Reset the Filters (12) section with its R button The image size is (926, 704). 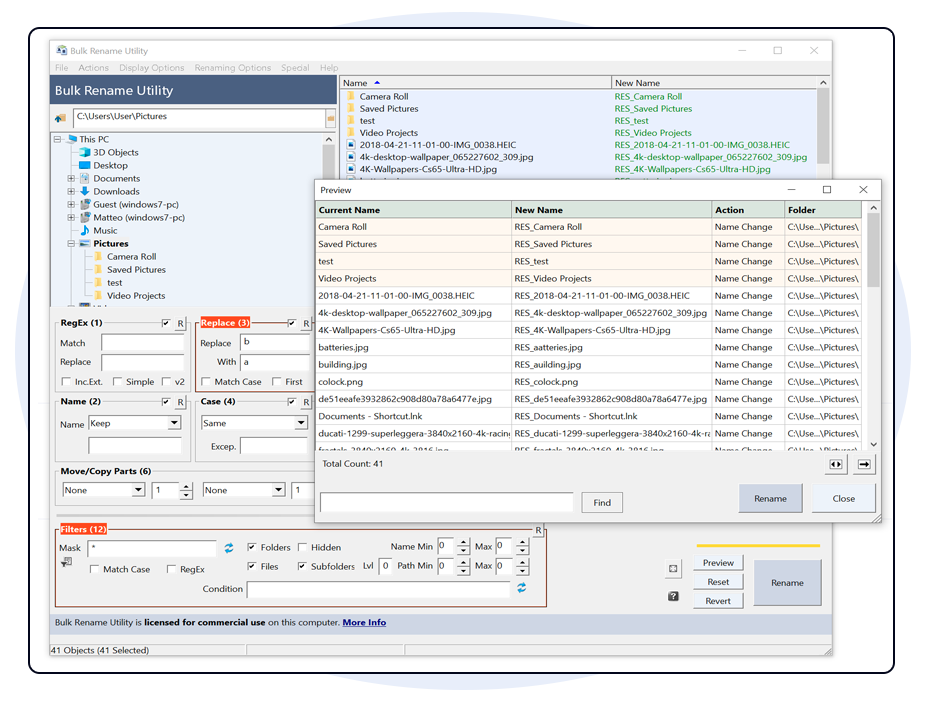pos(538,530)
